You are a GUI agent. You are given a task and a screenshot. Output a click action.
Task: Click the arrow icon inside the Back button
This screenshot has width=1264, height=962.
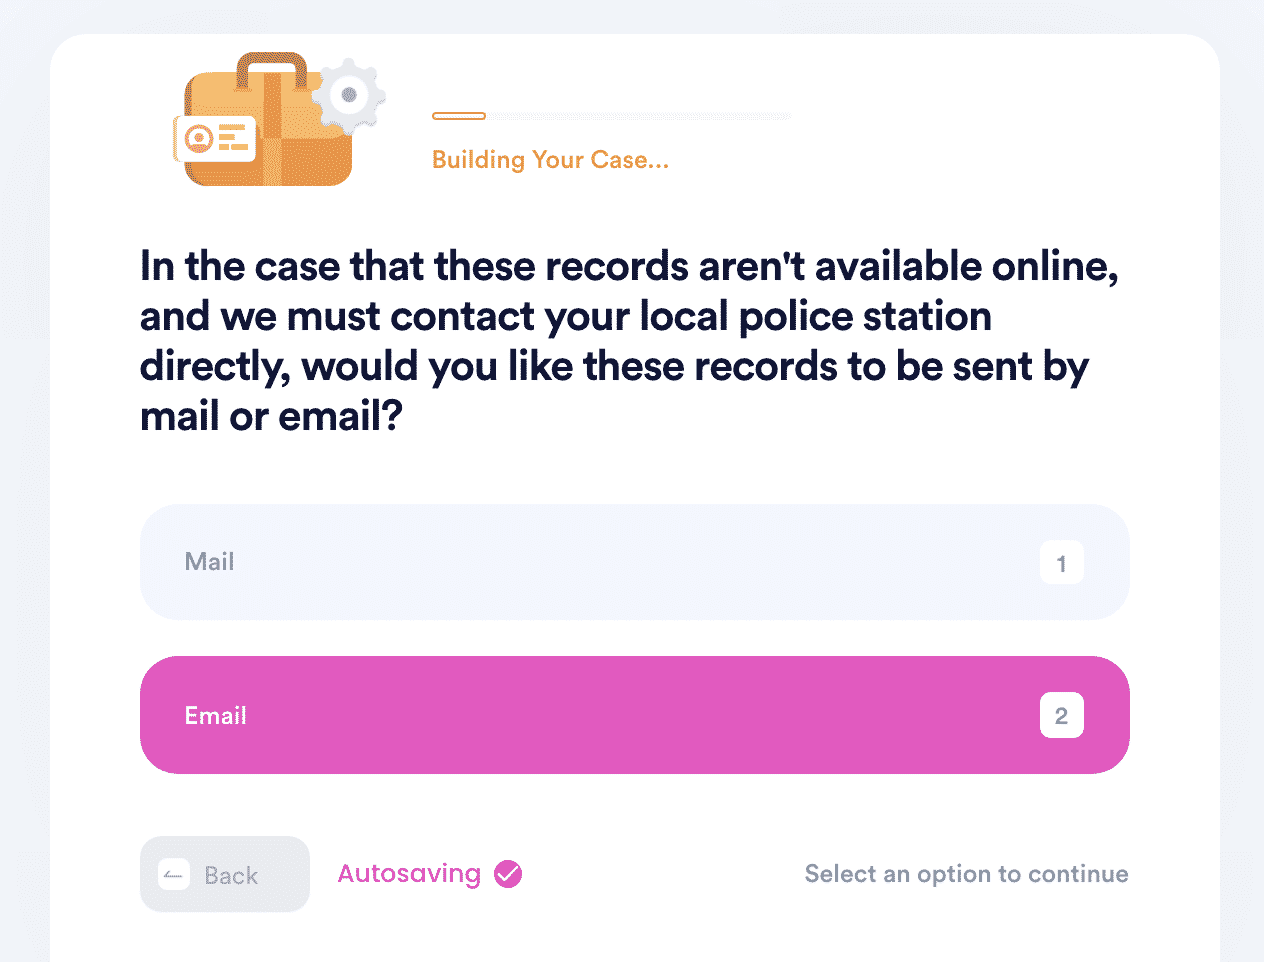pyautogui.click(x=174, y=875)
